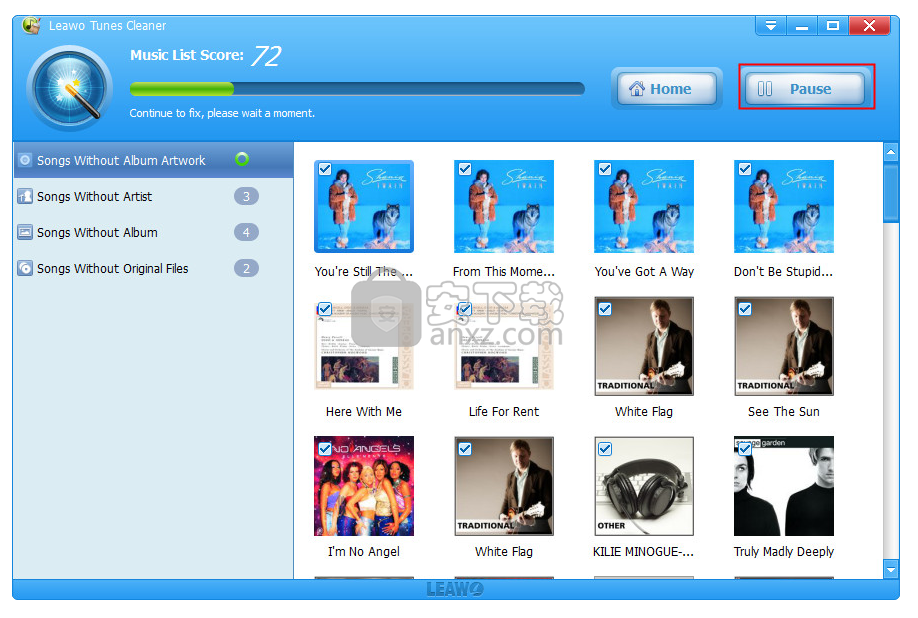
Task: Select the Truly Madly Deeply album artwork
Action: pyautogui.click(x=783, y=486)
